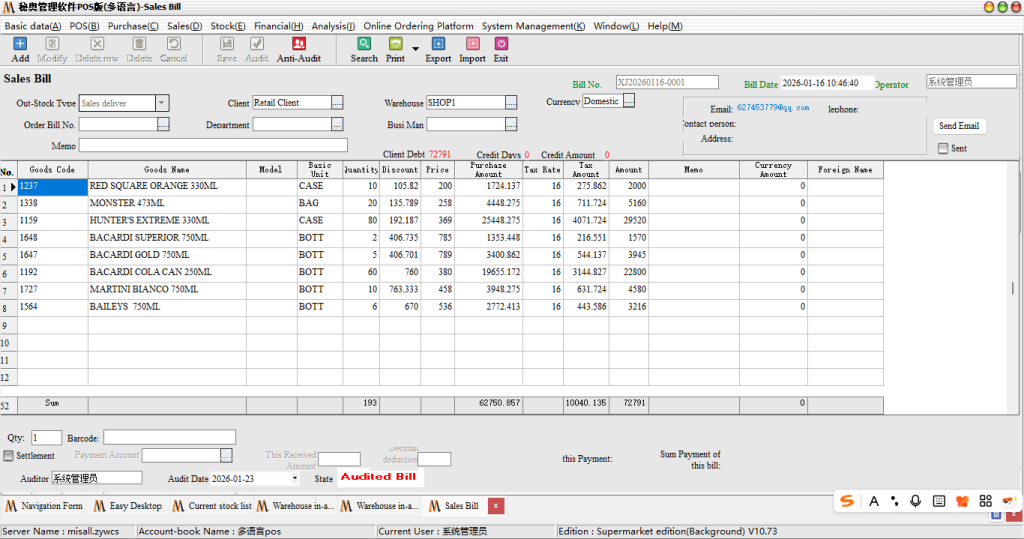
Task: Toggle the Sent checkbox
Action: pyautogui.click(x=943, y=149)
